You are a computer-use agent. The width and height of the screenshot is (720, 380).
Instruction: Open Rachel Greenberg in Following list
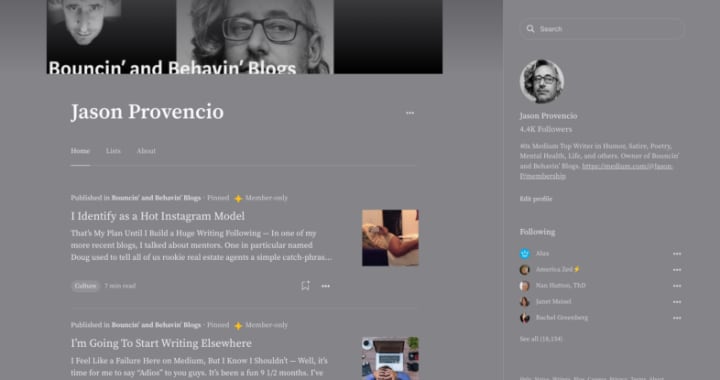click(x=562, y=318)
